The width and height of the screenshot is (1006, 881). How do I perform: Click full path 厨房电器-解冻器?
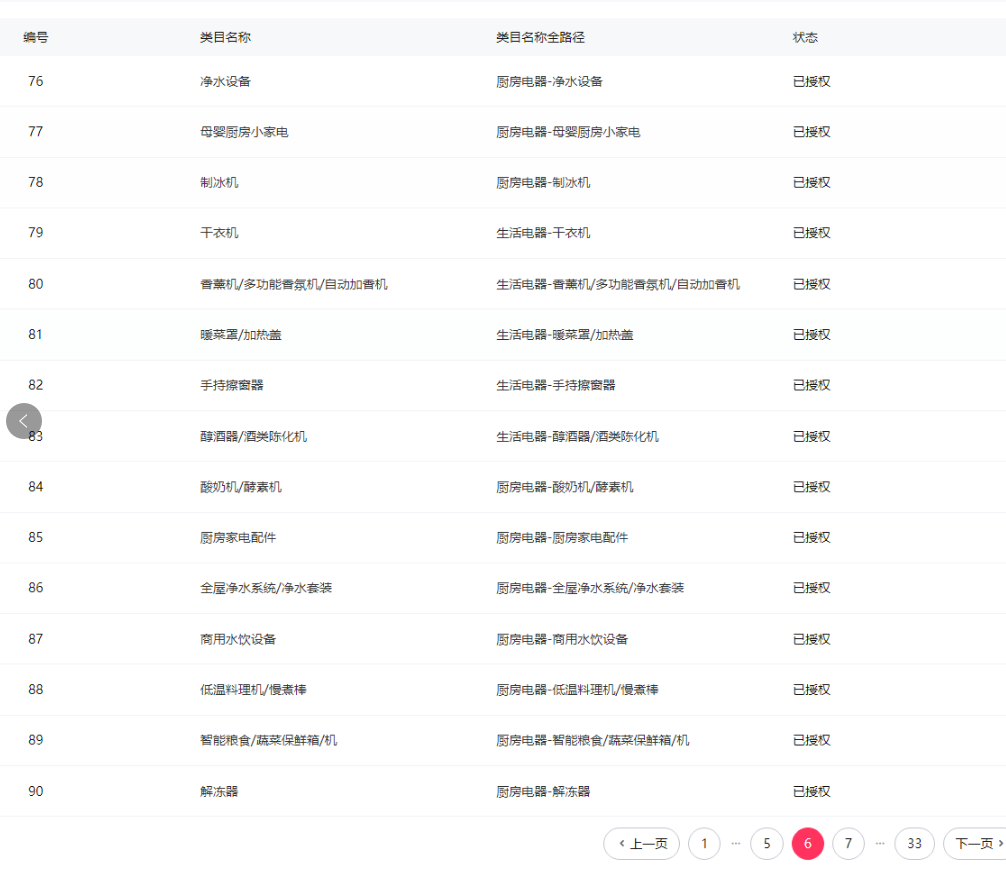tap(543, 791)
